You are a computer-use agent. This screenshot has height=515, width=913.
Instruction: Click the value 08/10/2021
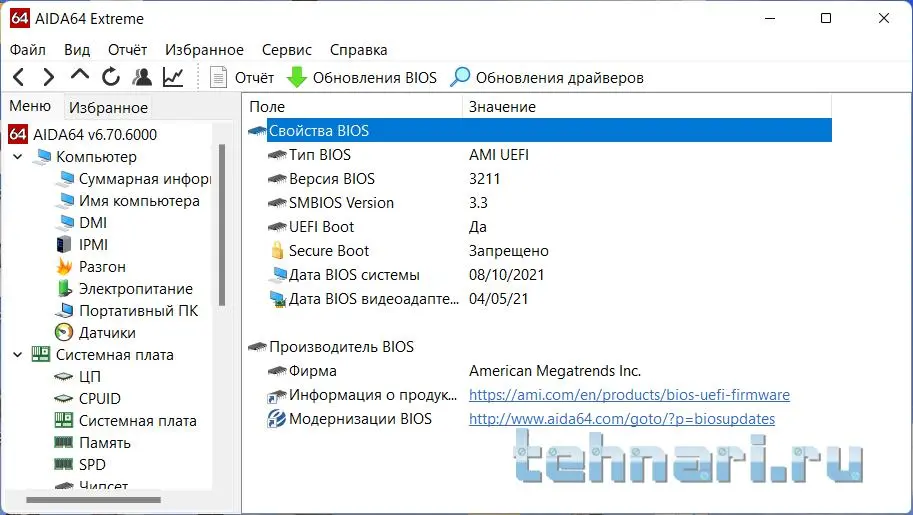(x=507, y=275)
